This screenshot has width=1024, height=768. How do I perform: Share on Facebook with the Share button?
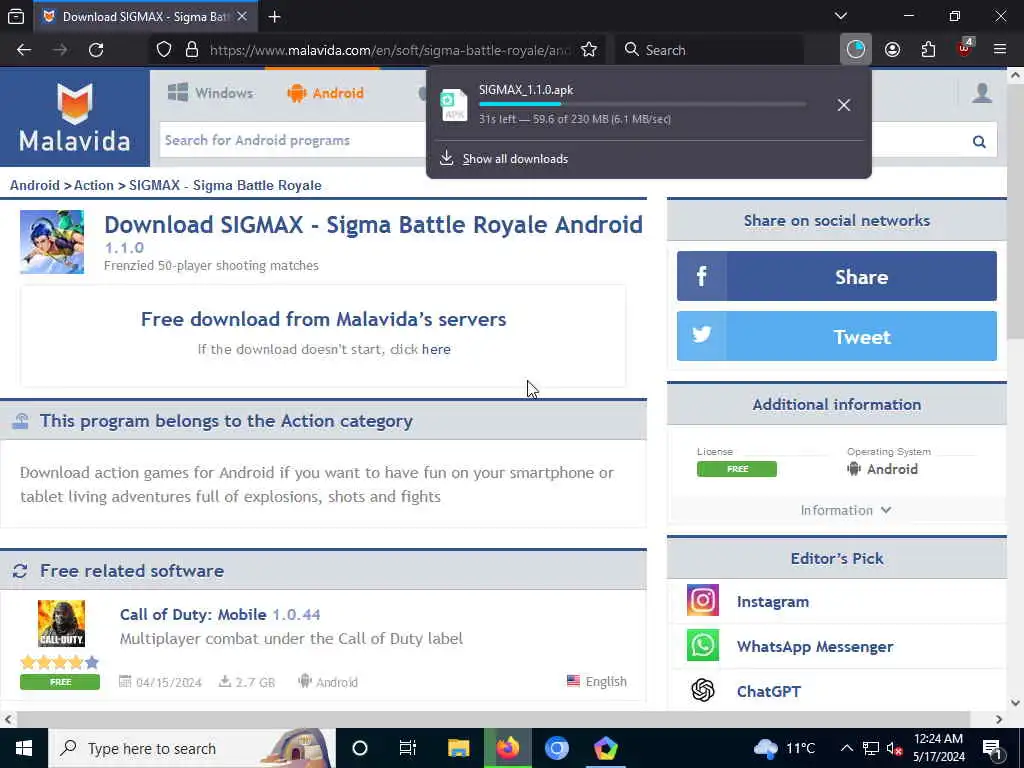(837, 276)
